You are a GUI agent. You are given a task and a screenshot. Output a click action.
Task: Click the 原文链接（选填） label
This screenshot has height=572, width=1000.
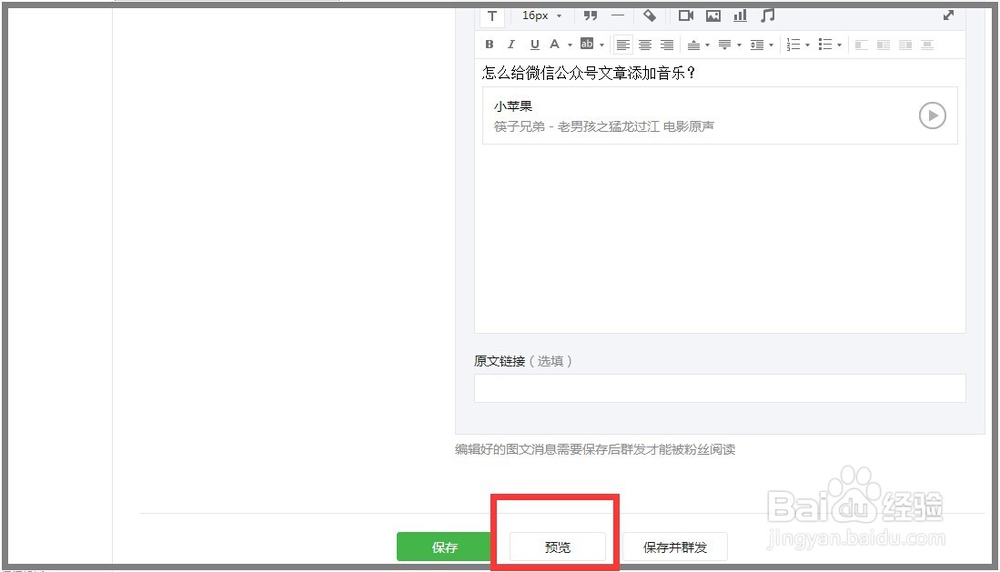523,361
